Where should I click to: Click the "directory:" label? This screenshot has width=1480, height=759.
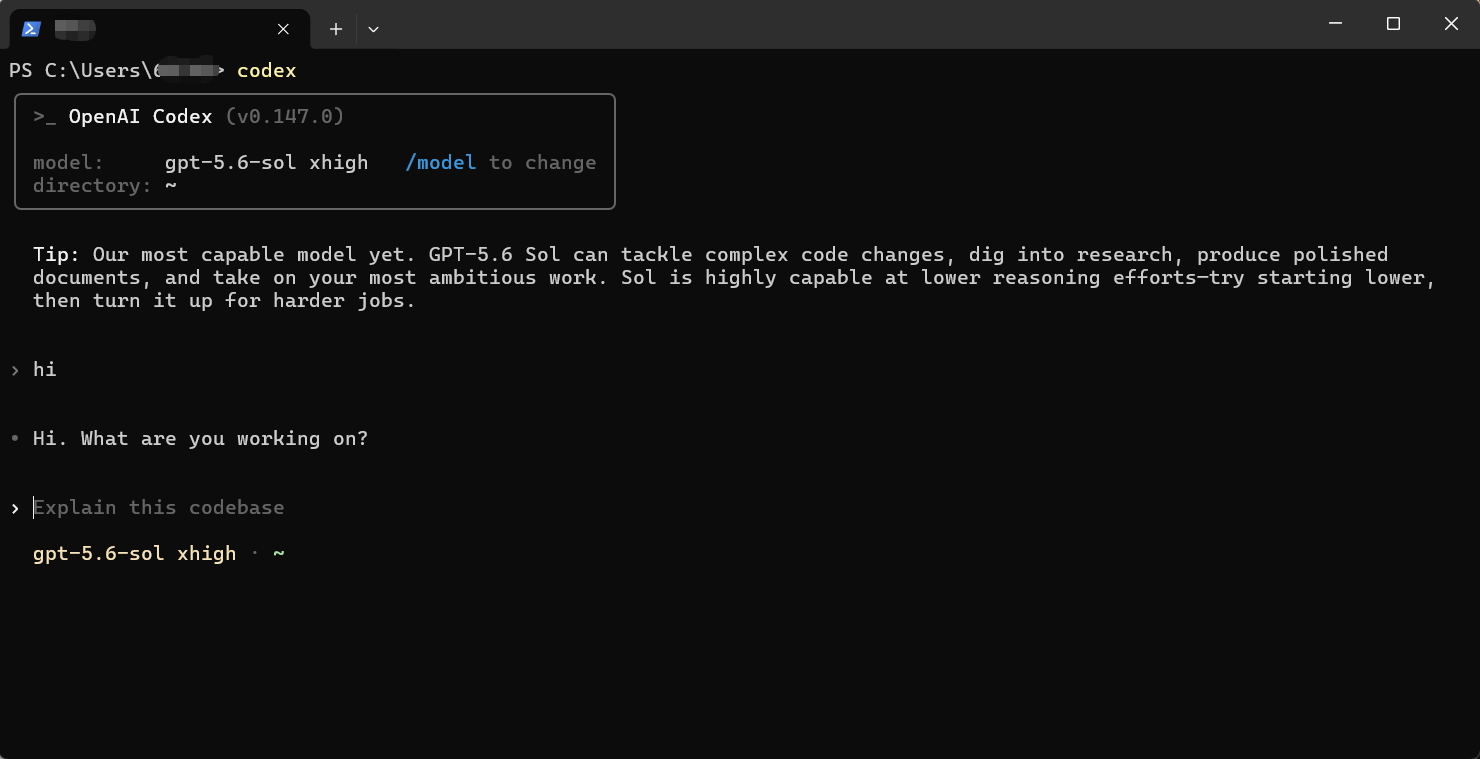(x=93, y=186)
